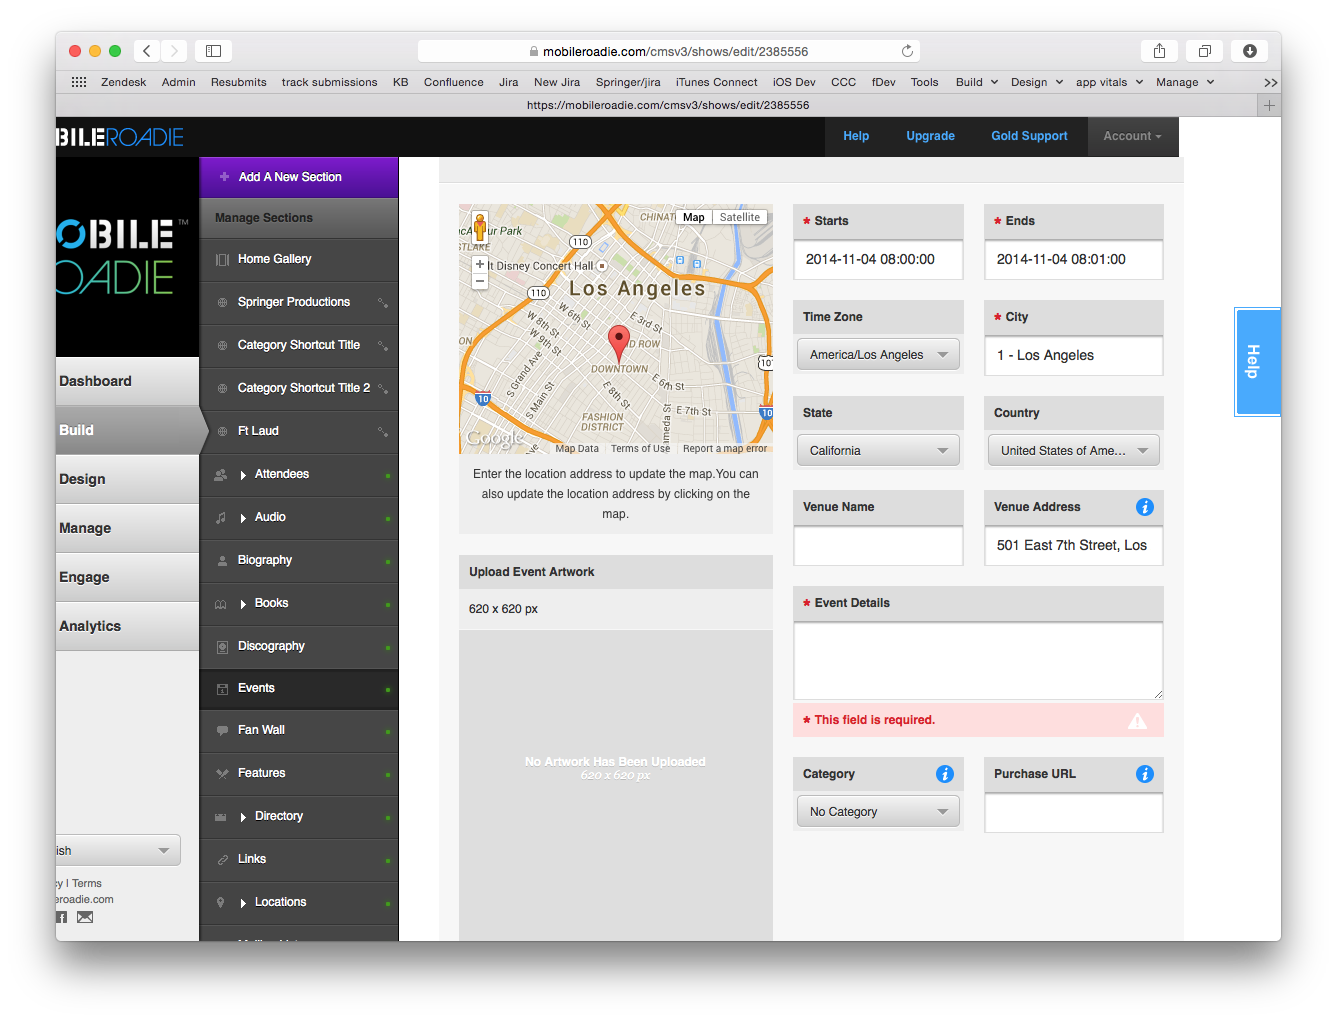
Task: Click the Street View pegman icon
Action: tap(480, 225)
